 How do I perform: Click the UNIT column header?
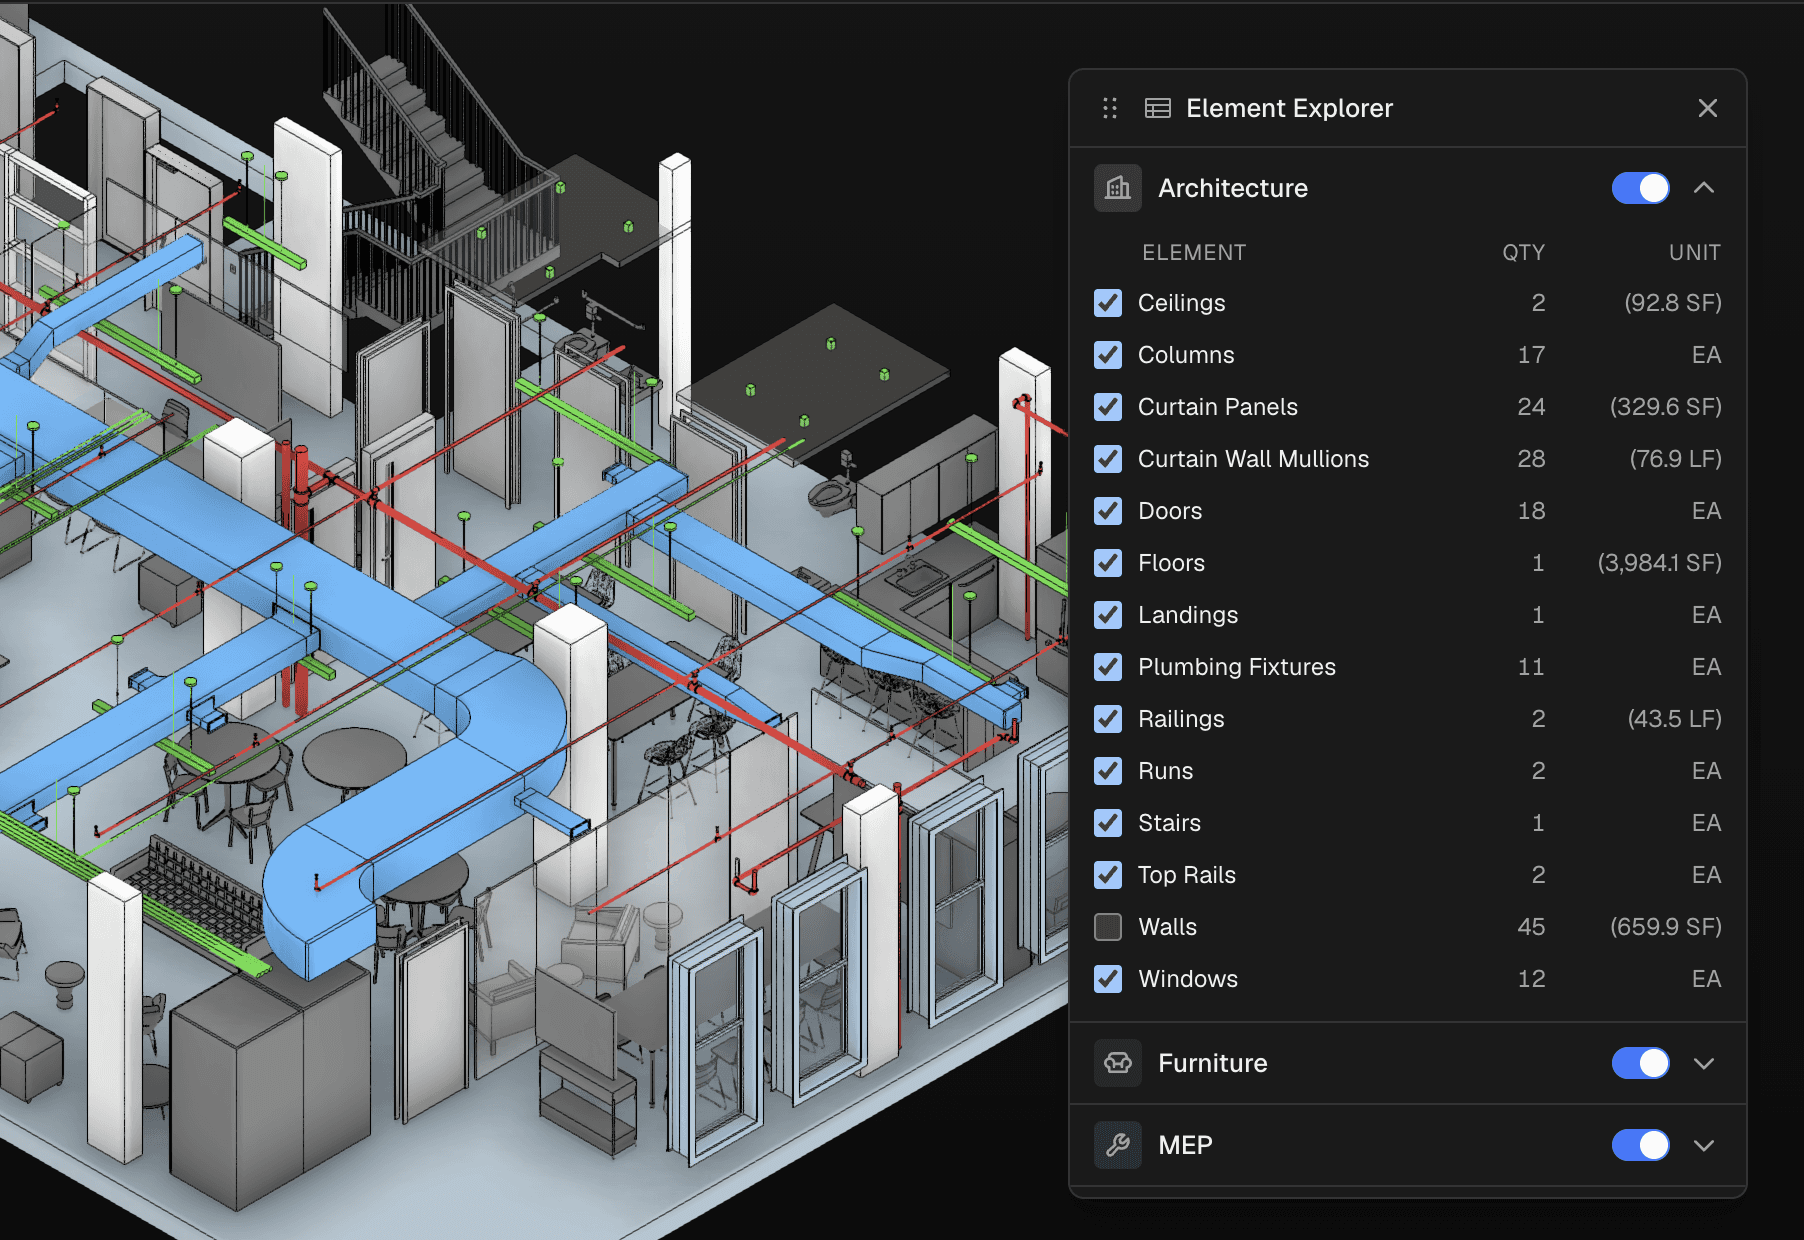1694,253
